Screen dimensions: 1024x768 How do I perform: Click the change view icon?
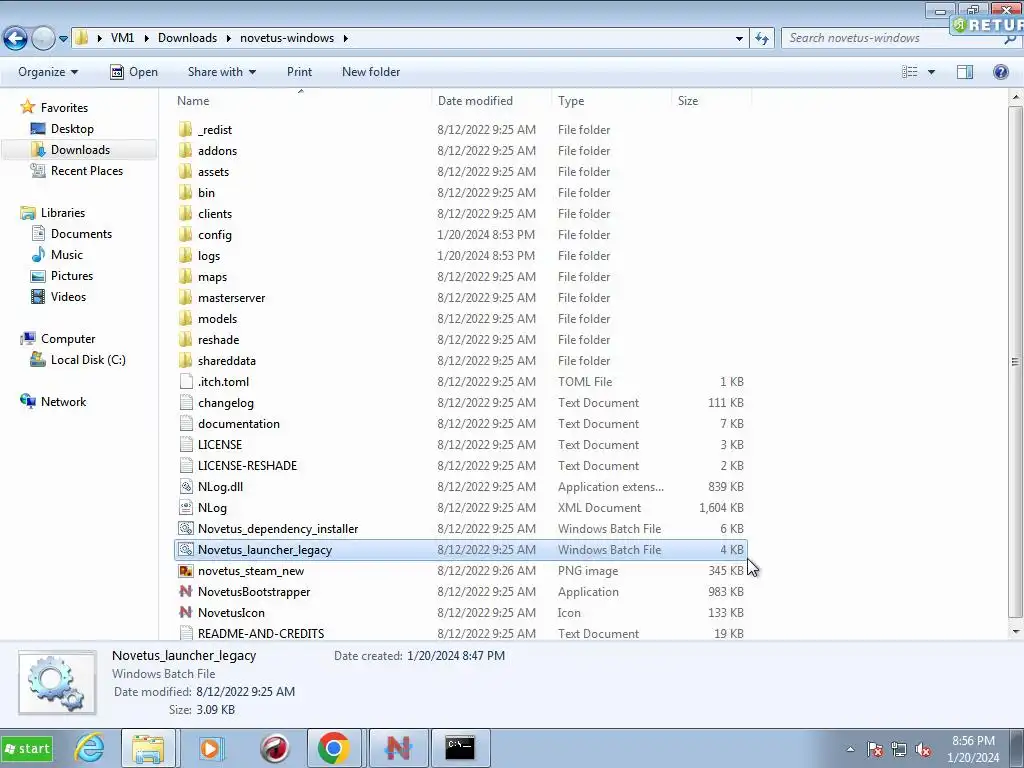pyautogui.click(x=910, y=72)
